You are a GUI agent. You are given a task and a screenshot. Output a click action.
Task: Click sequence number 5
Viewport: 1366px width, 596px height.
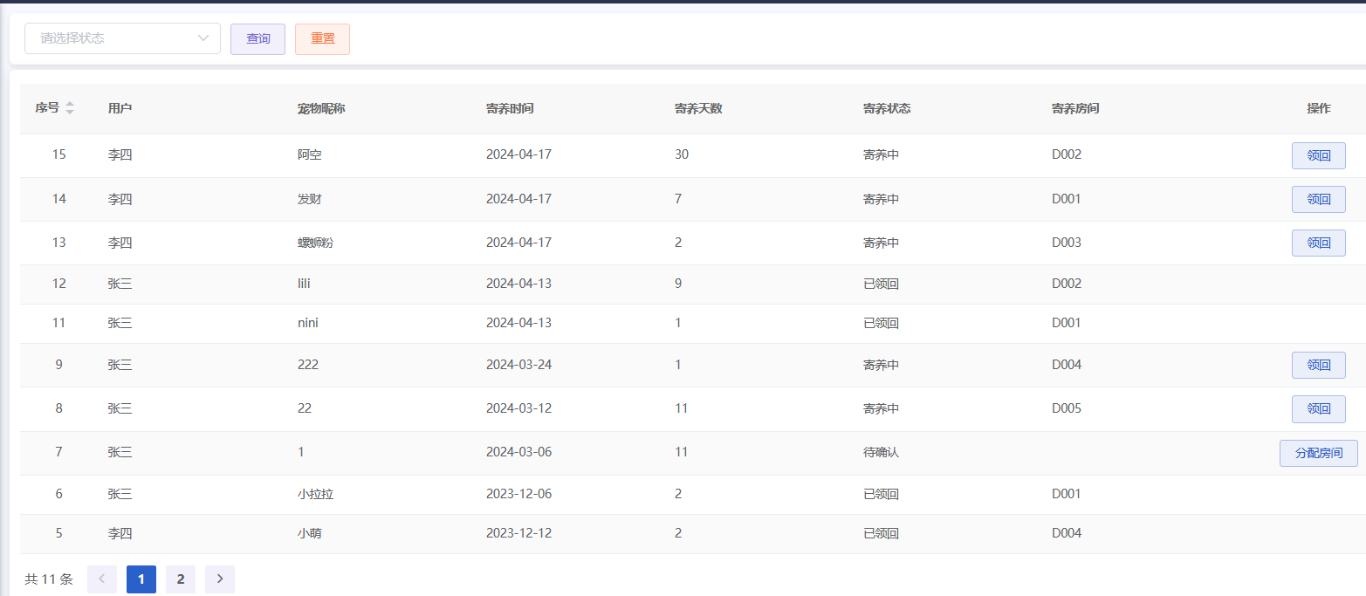coord(59,533)
